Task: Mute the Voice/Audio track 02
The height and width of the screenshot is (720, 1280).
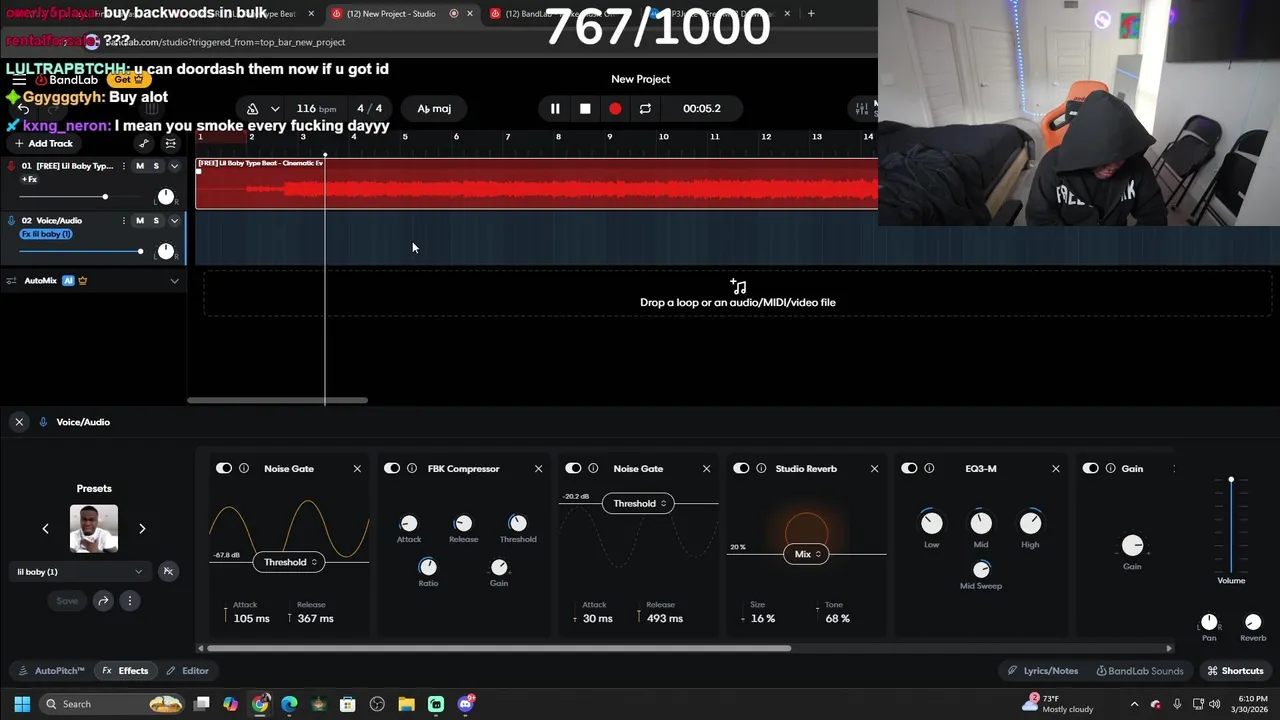Action: (140, 221)
